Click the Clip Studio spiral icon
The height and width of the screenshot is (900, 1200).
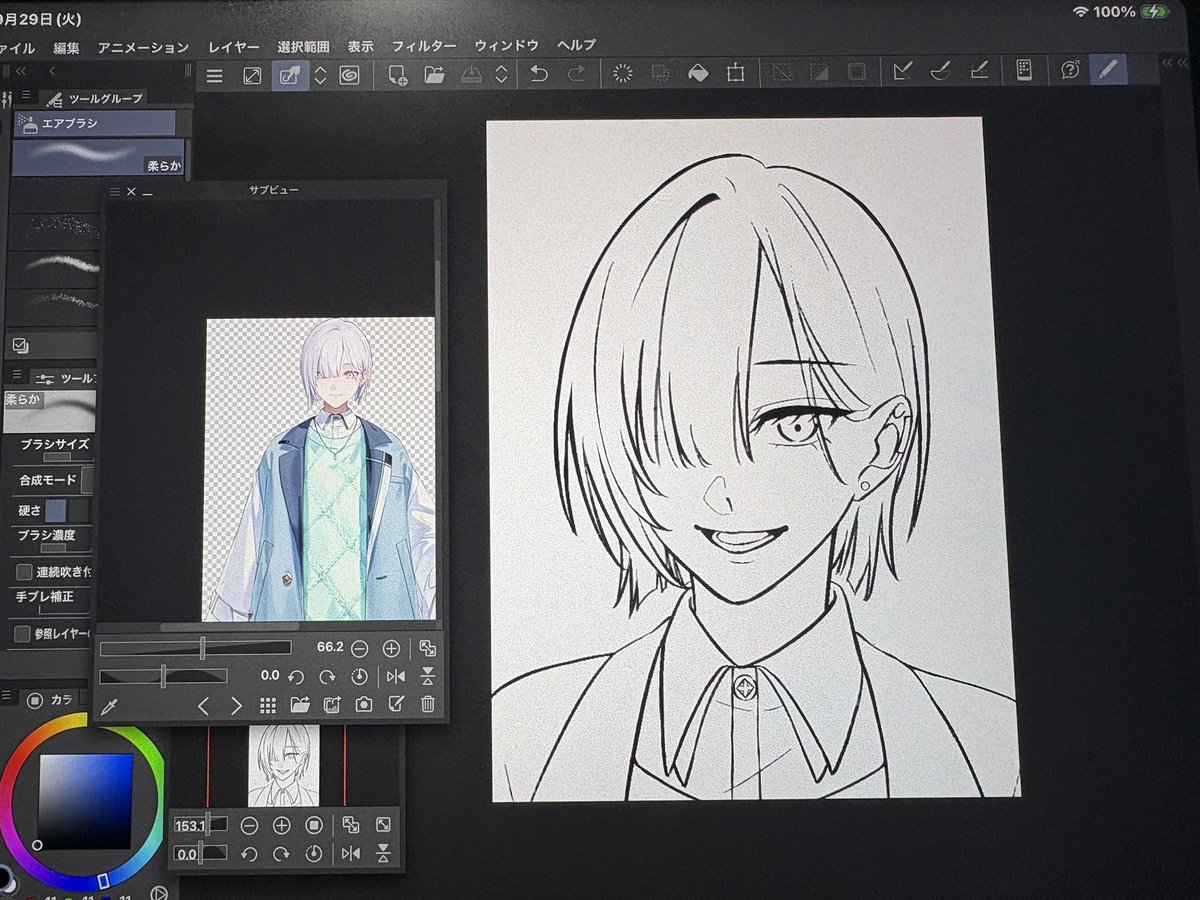(x=349, y=75)
